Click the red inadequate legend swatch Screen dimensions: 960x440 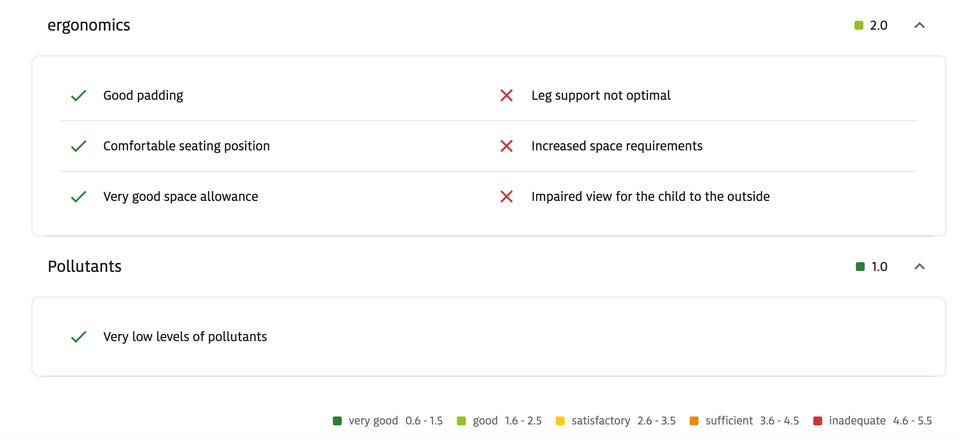point(818,421)
